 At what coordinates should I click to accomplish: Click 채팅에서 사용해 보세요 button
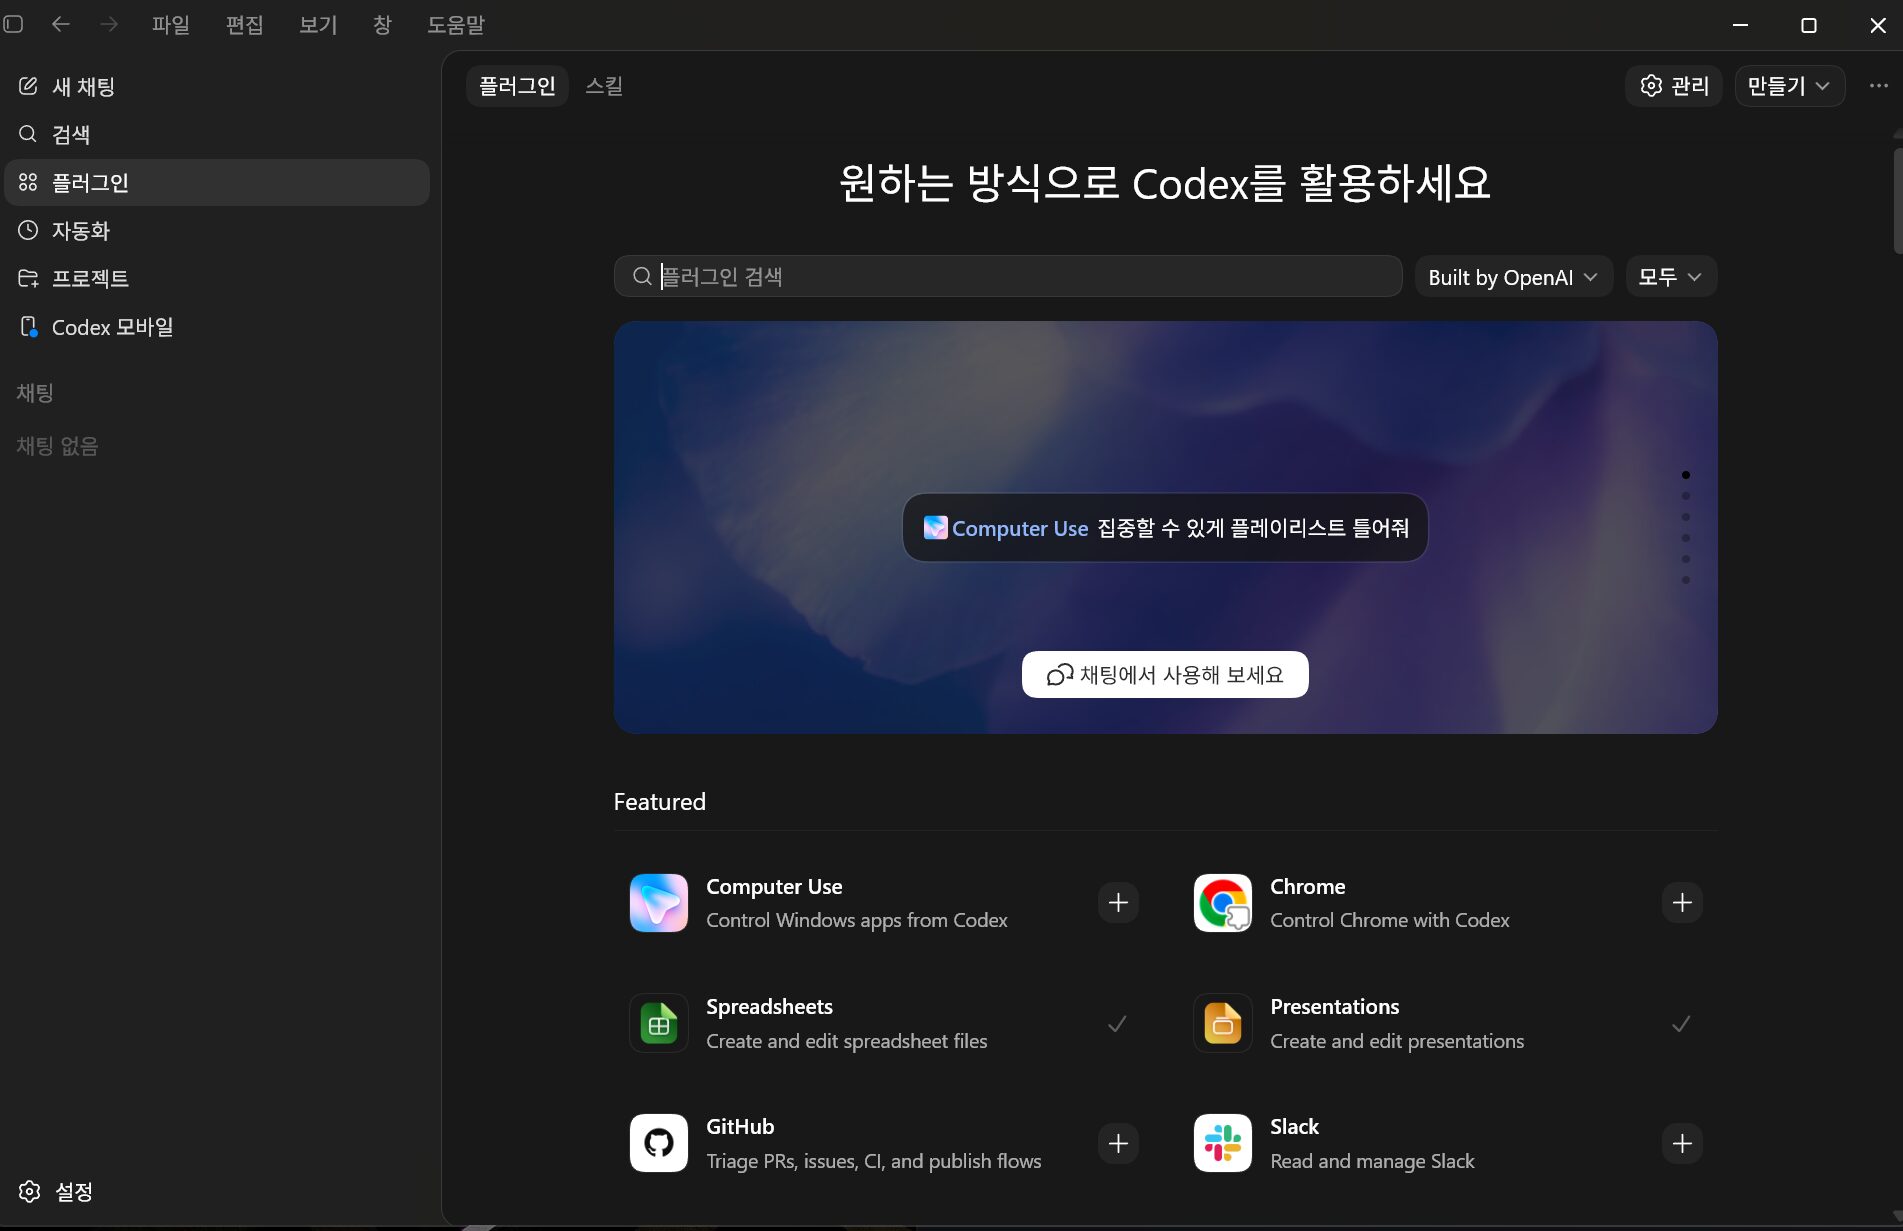[1165, 675]
